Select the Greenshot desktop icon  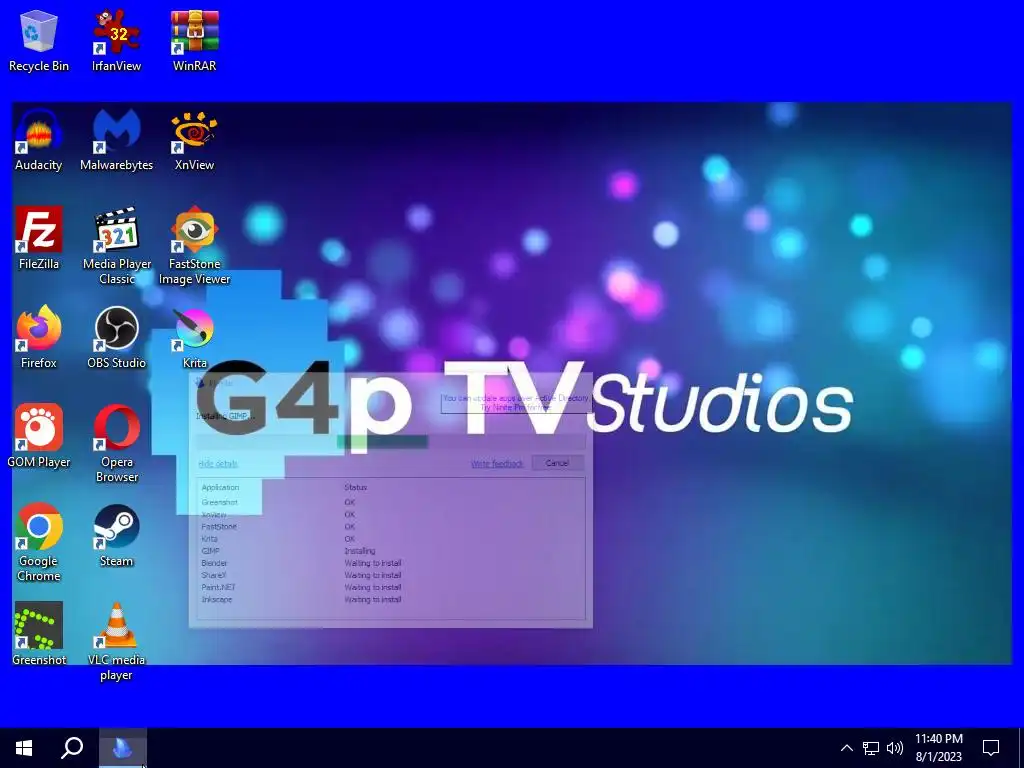click(39, 634)
